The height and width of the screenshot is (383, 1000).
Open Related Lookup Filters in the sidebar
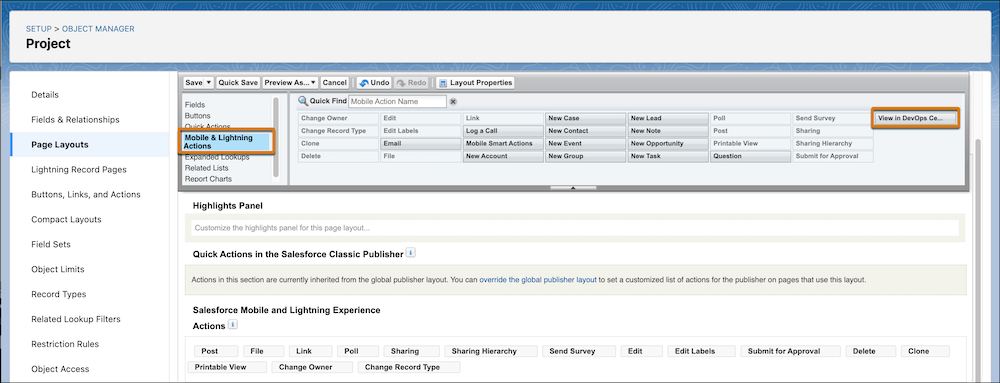(x=76, y=319)
